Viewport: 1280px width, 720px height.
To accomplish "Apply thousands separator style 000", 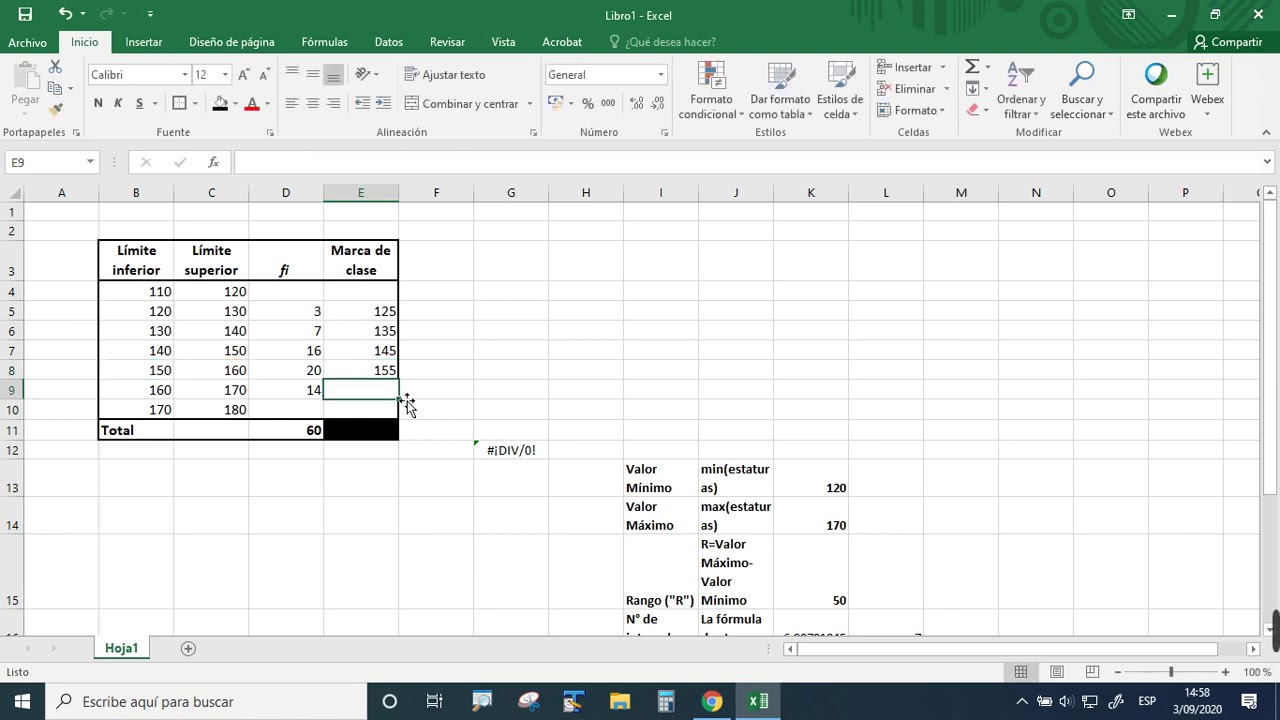I will click(608, 103).
